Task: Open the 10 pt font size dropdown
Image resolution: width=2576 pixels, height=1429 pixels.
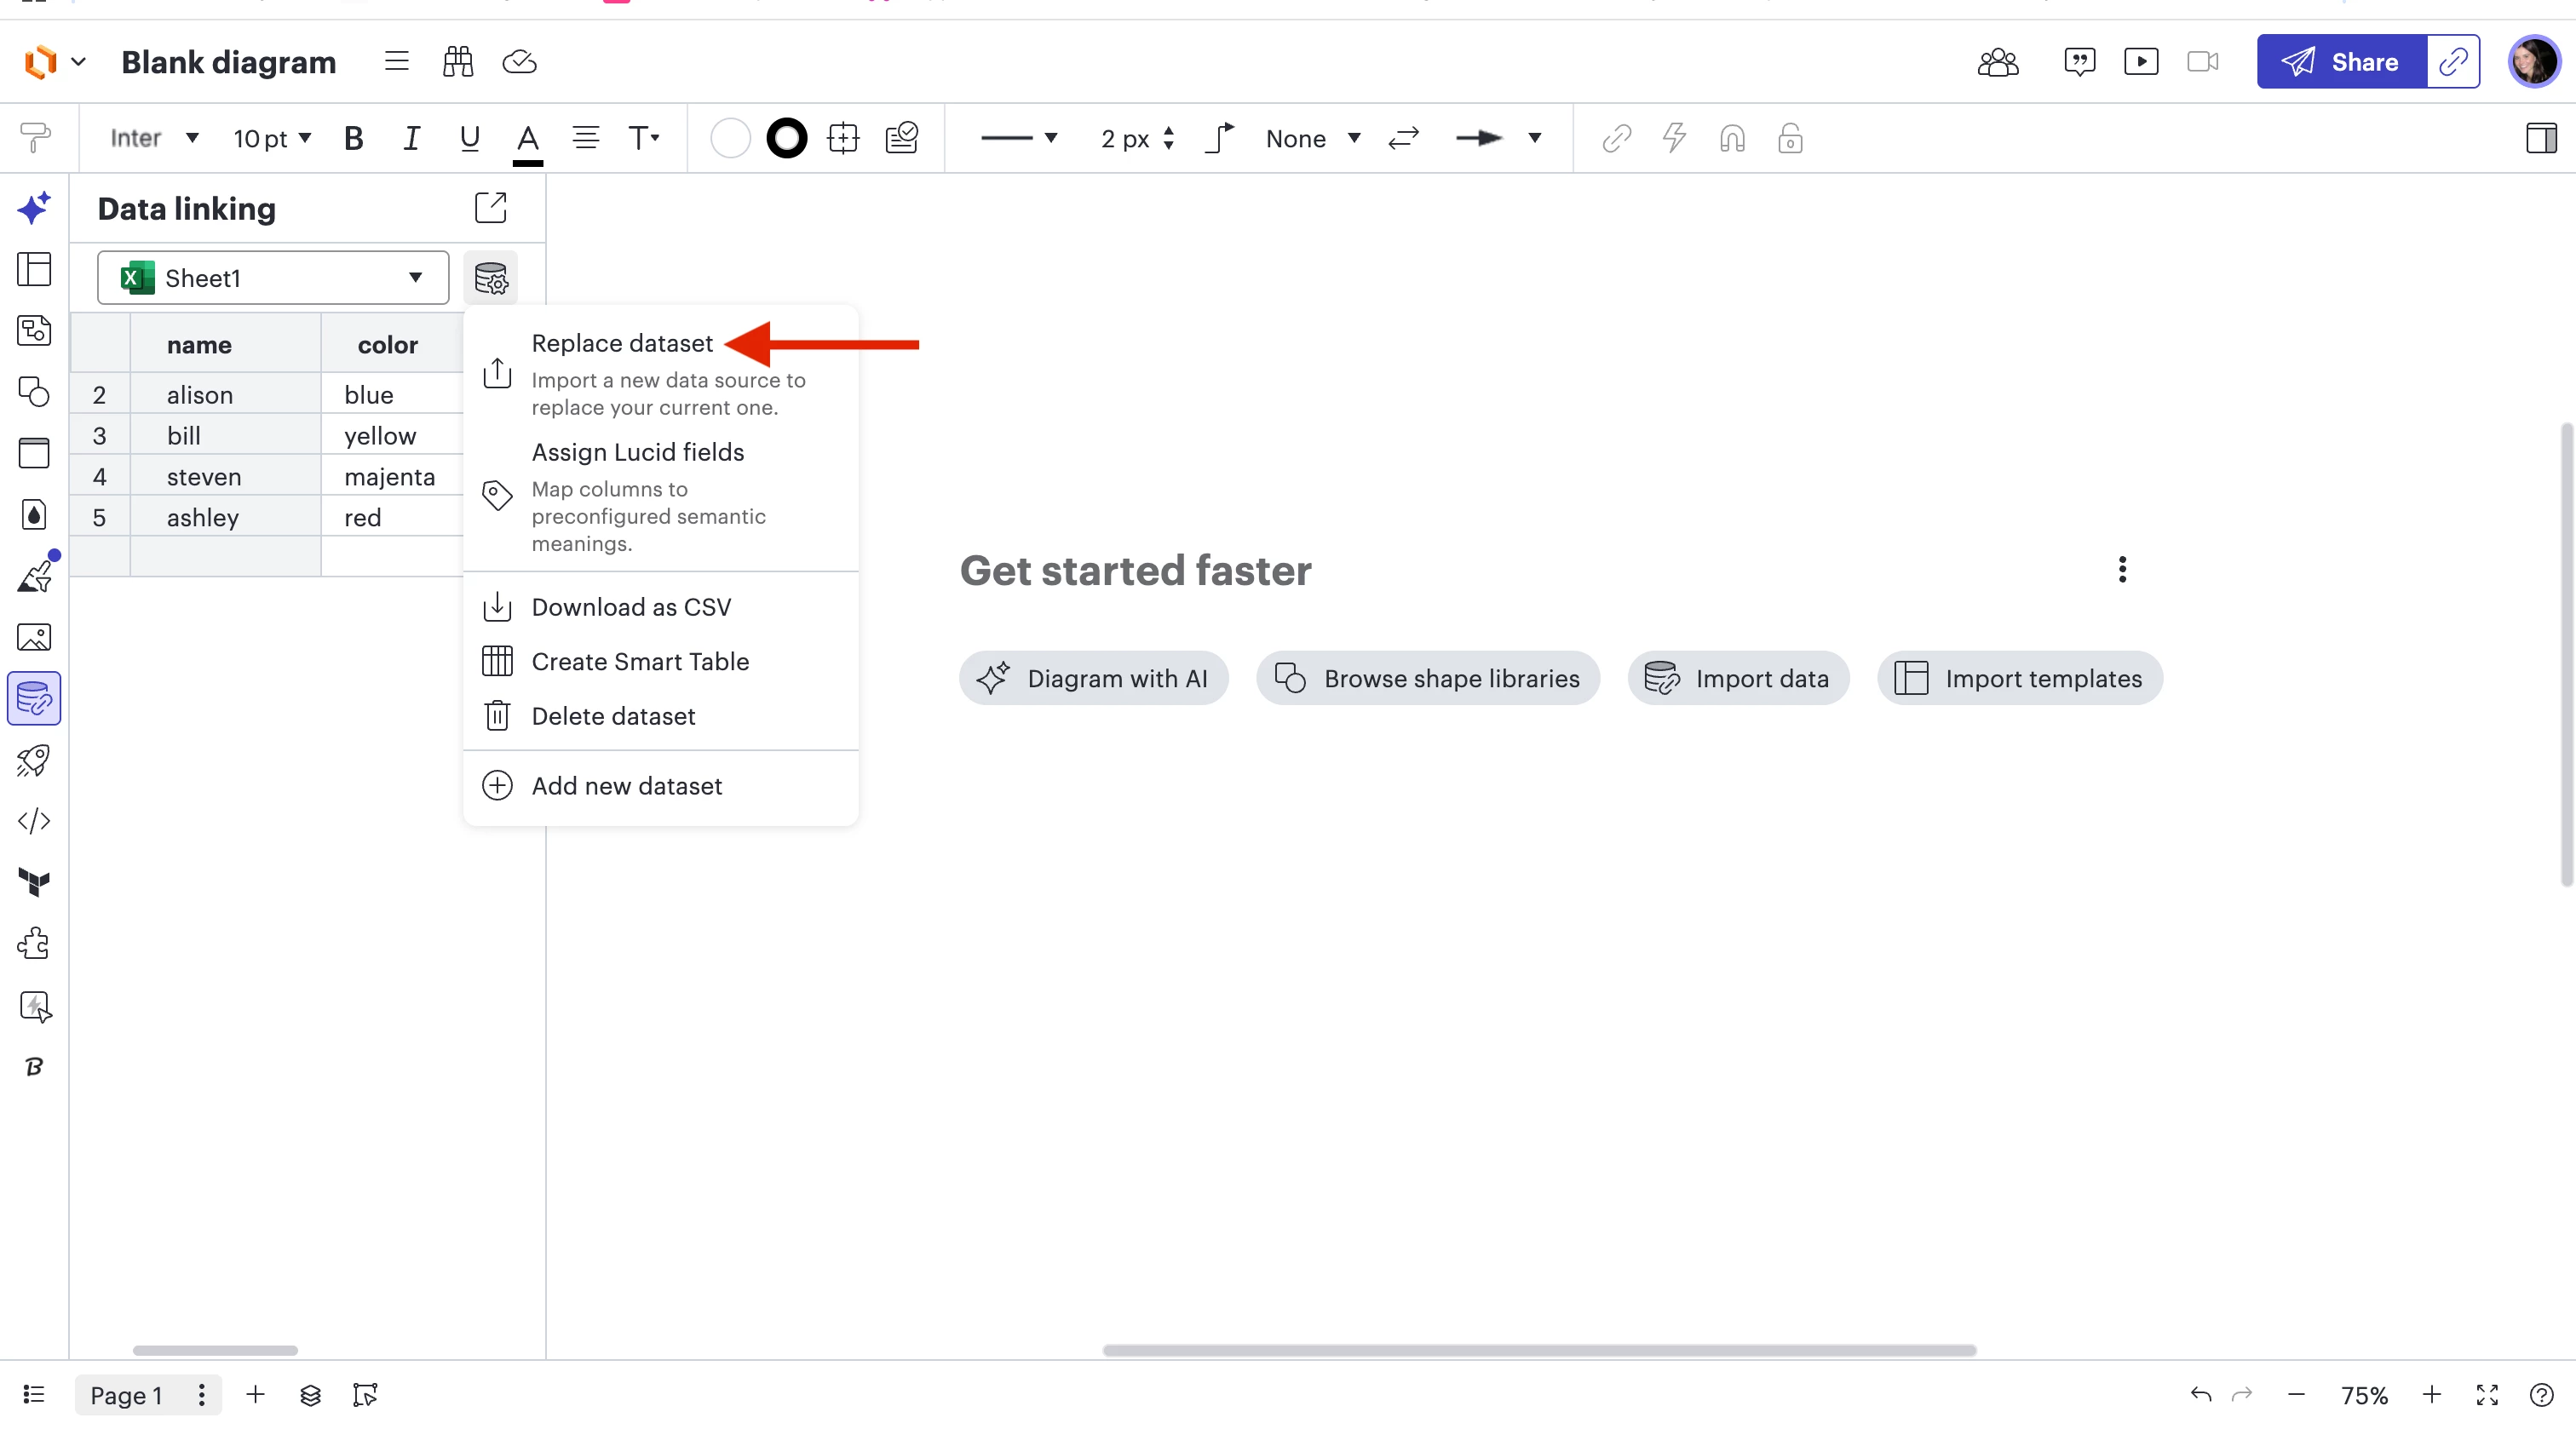Action: [x=272, y=138]
